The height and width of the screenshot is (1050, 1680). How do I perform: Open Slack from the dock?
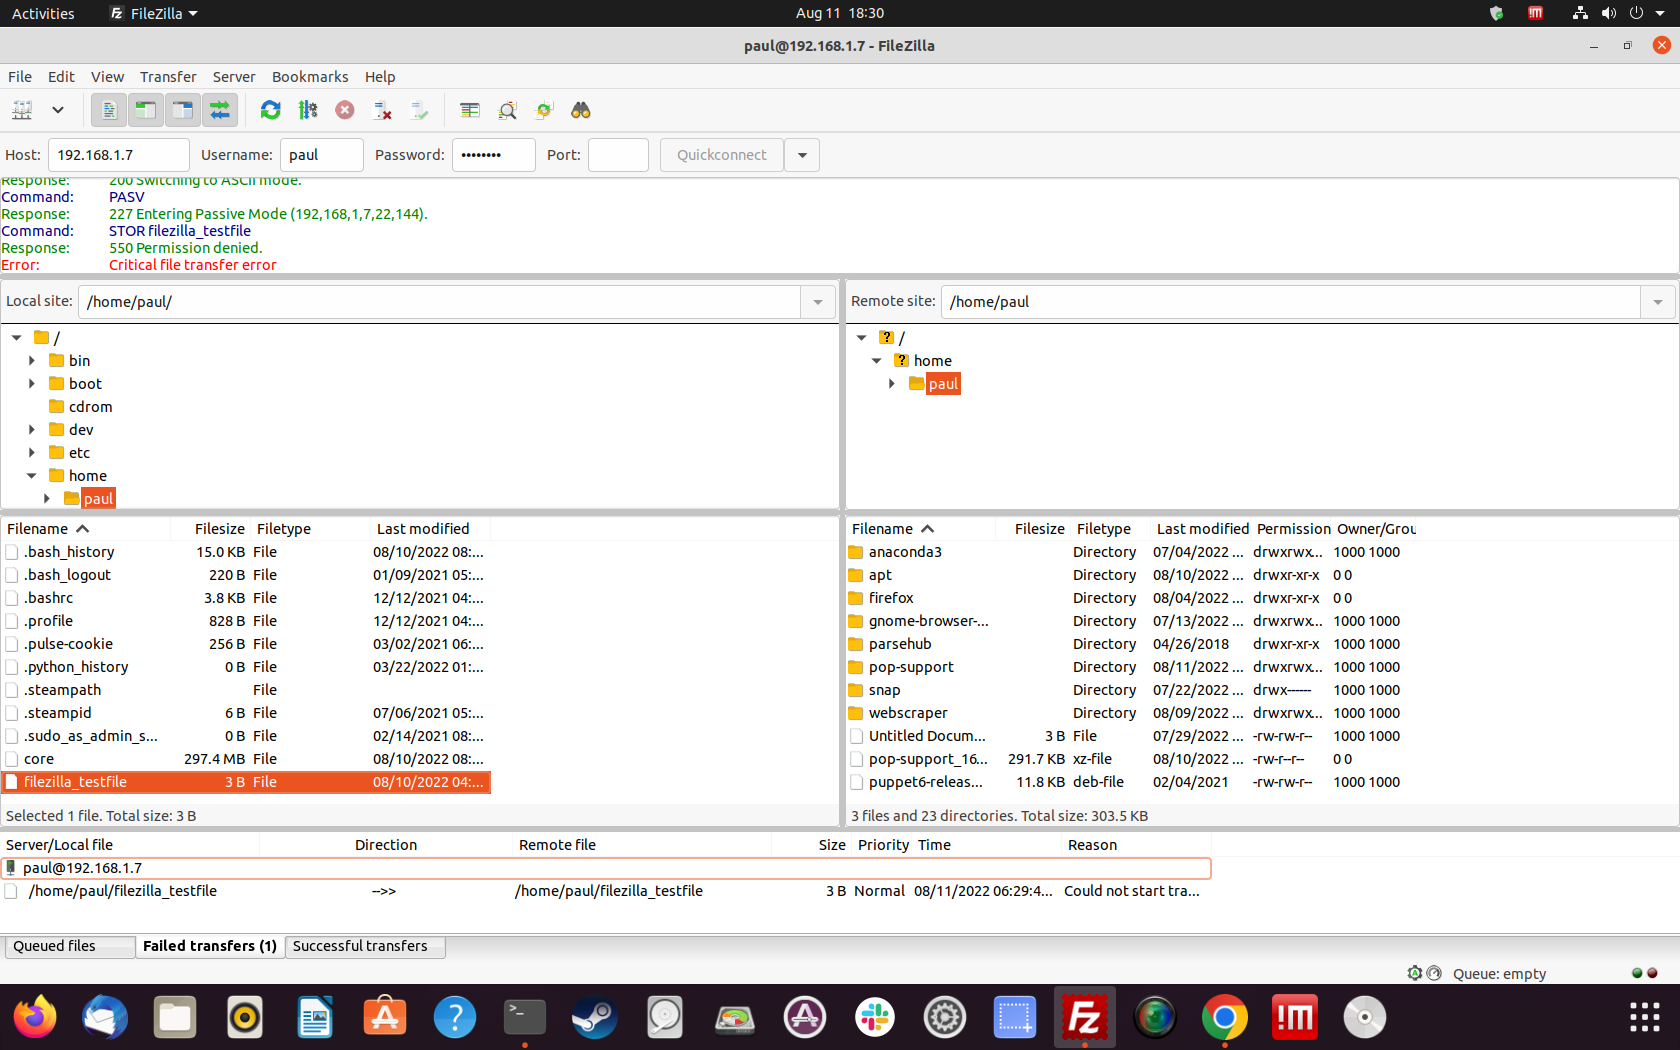875,1018
